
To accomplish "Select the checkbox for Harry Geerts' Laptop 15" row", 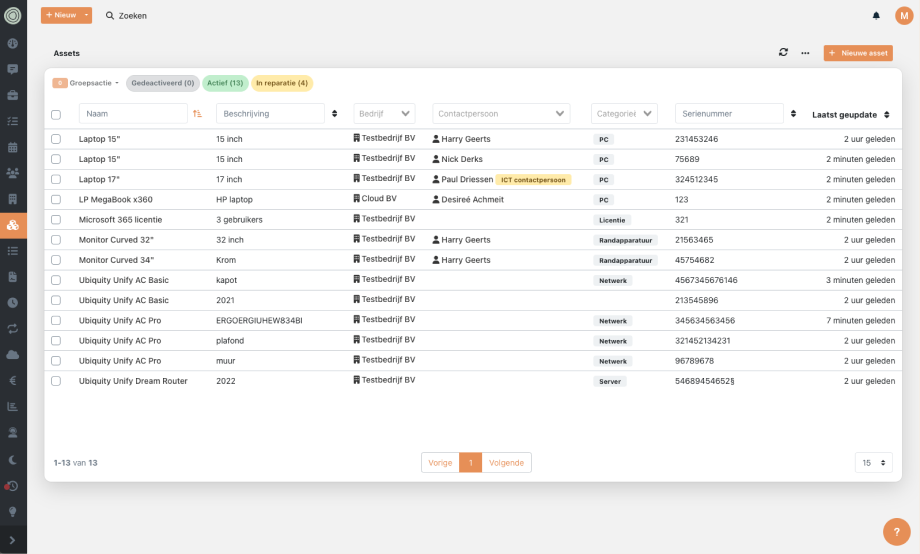I will tap(56, 139).
